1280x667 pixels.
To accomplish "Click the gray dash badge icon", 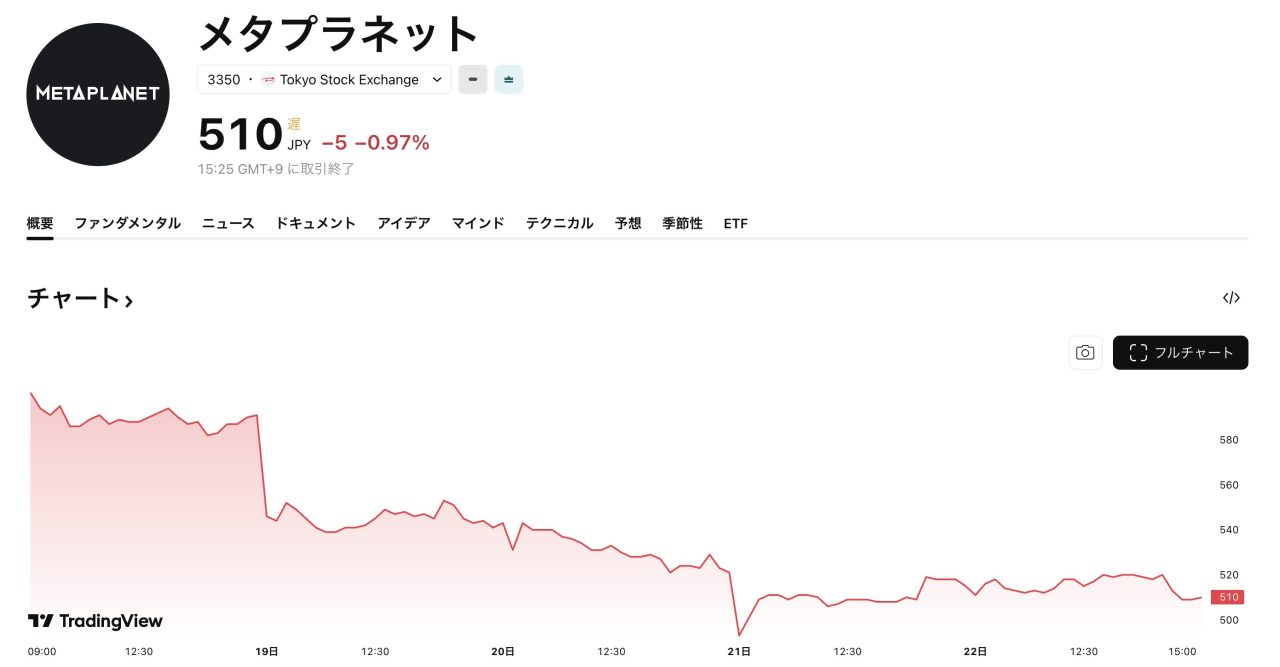I will click(473, 80).
